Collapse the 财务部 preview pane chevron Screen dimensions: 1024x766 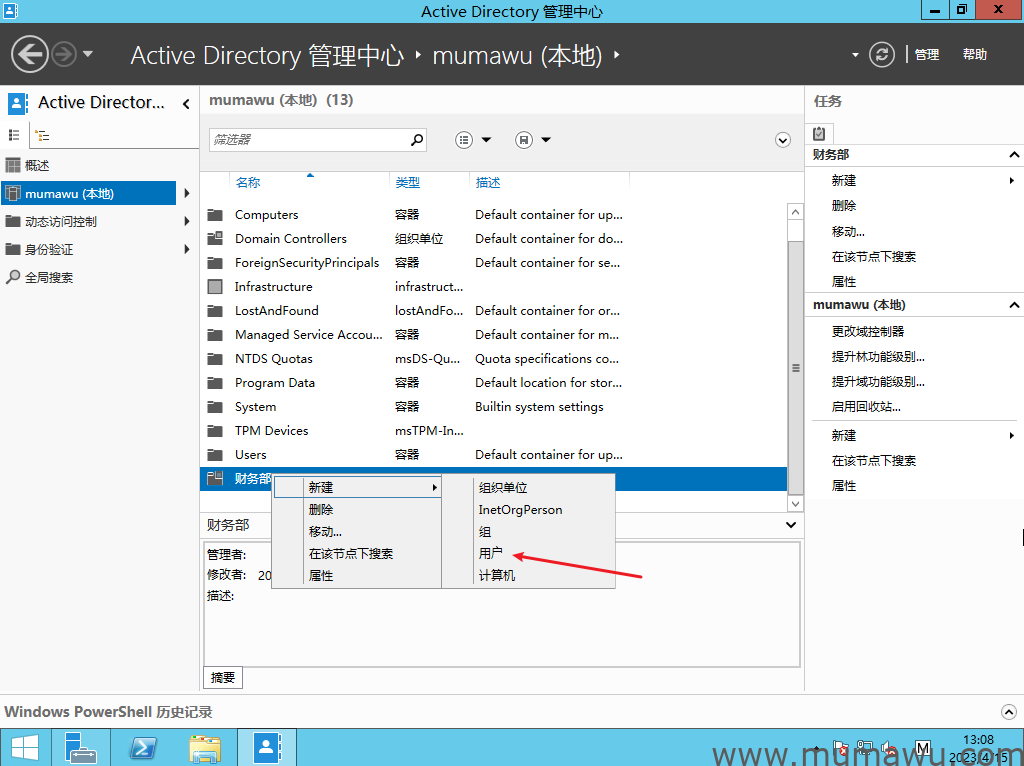791,525
